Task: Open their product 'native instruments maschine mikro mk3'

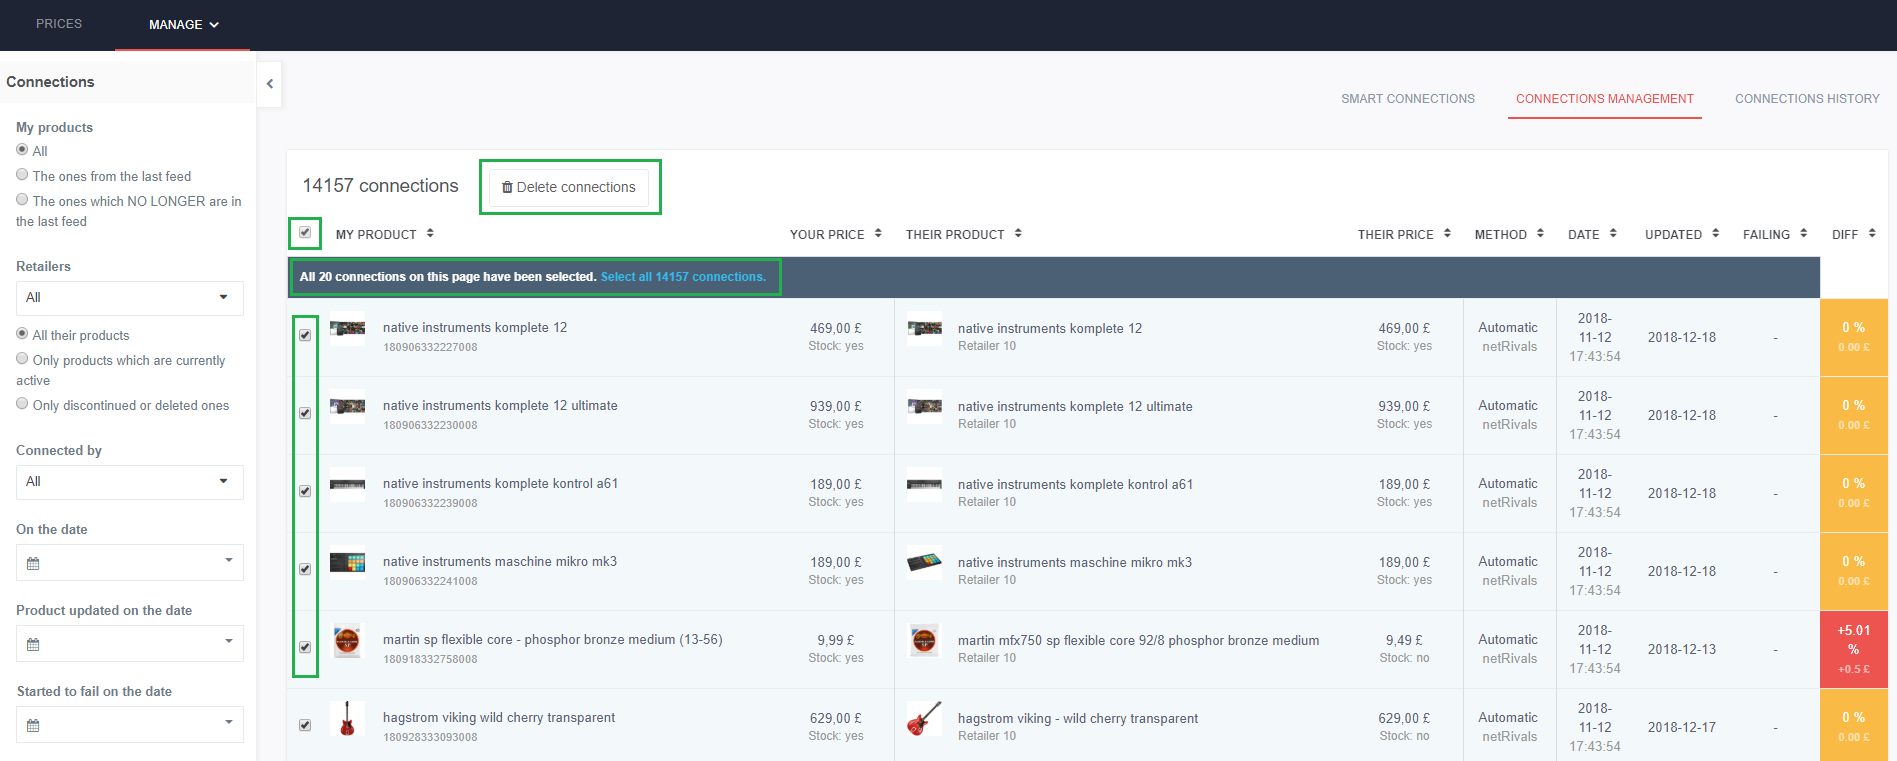Action: point(1075,563)
